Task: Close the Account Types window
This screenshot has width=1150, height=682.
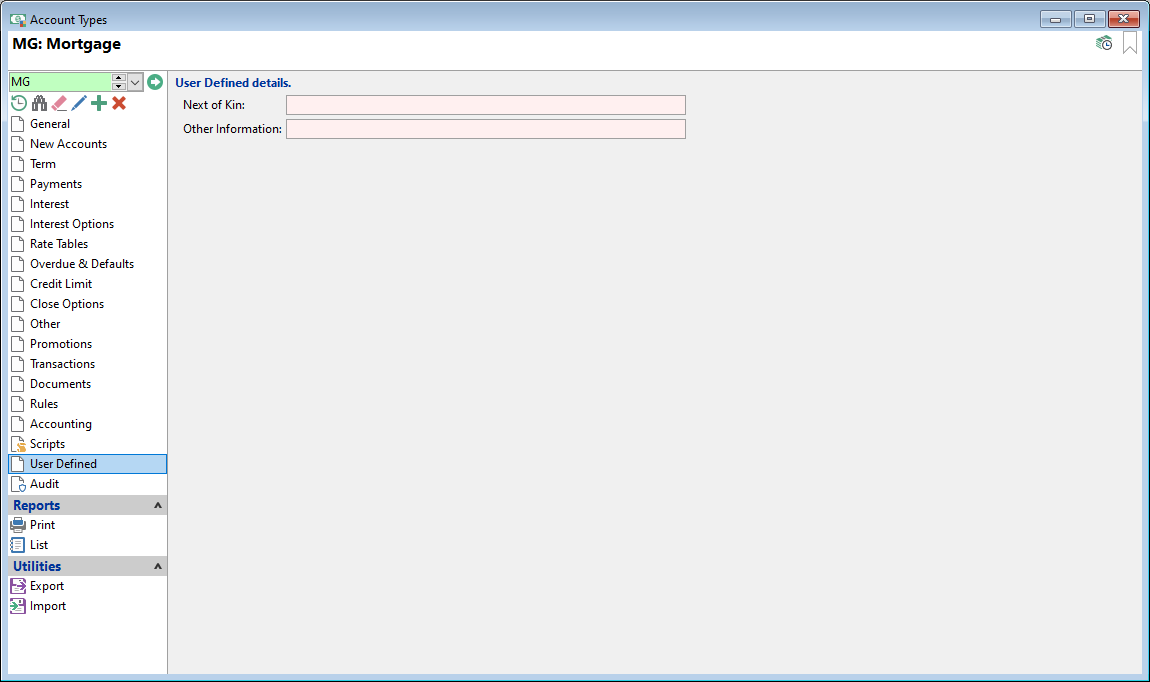Action: (x=1124, y=19)
